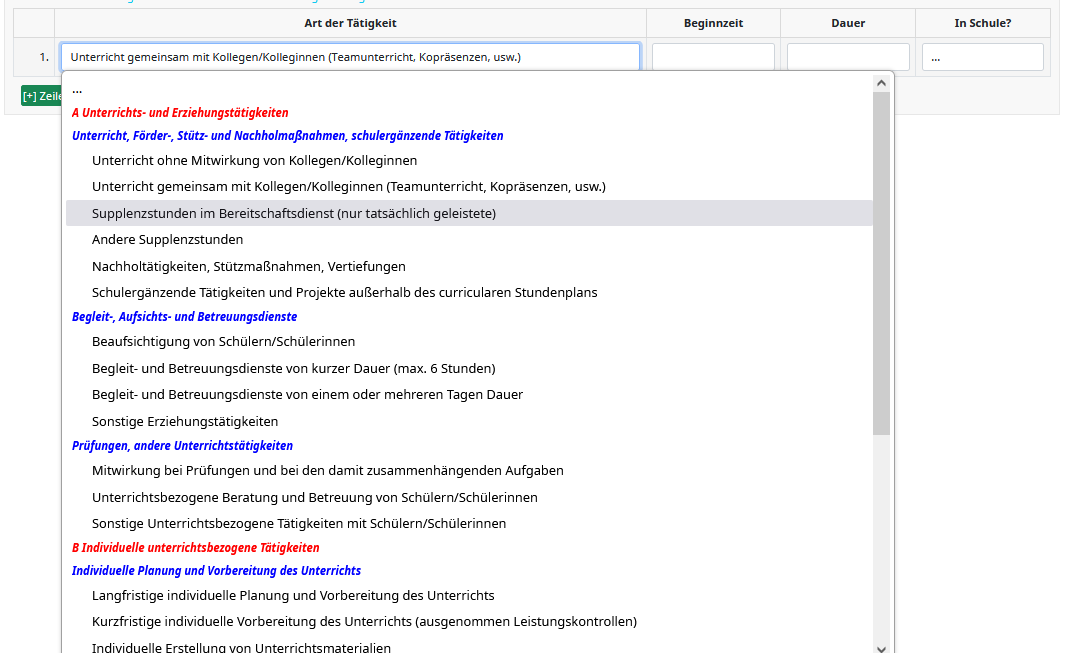The image size is (1066, 653).
Task: Click the green '[+] Zeile' add row button
Action: click(41, 96)
